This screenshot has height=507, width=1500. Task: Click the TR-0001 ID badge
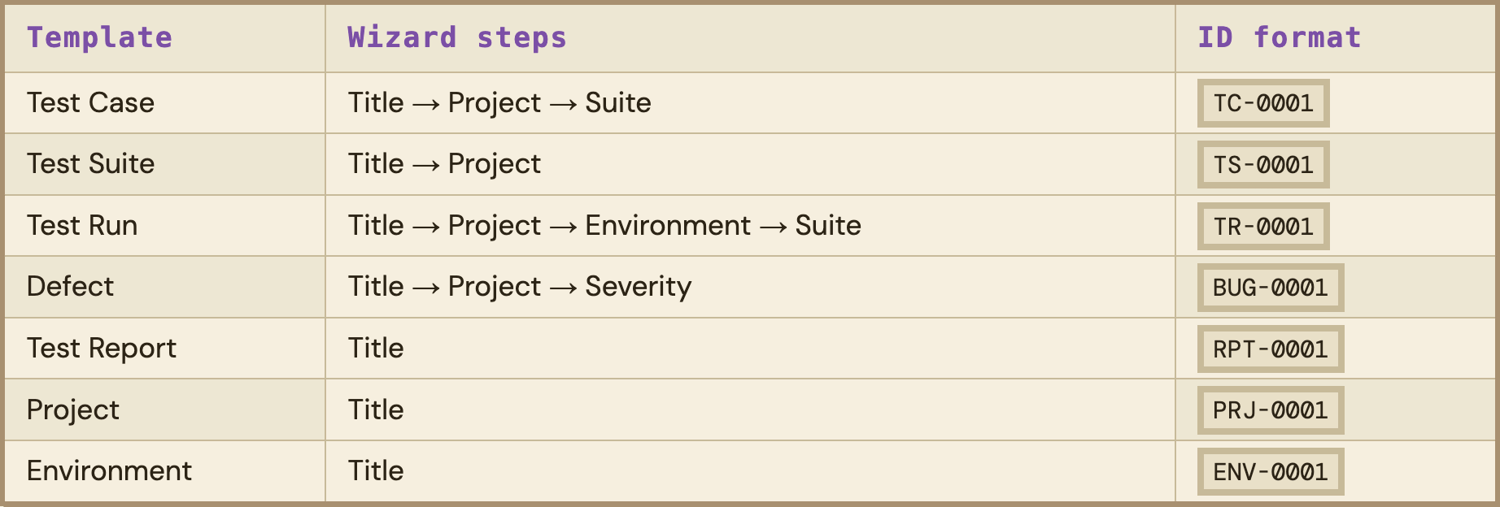pyautogui.click(x=1263, y=226)
